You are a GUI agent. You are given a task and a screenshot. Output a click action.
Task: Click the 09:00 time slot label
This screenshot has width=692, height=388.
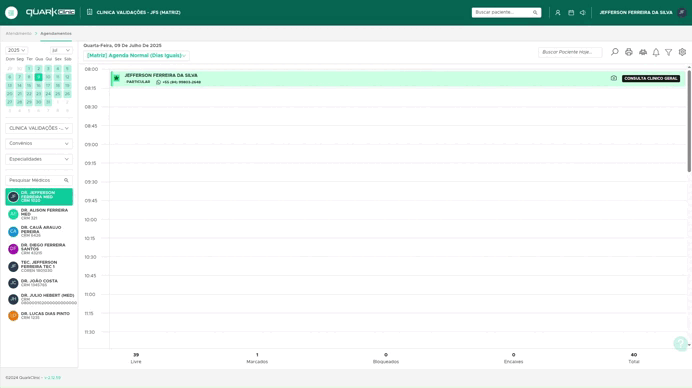91,145
